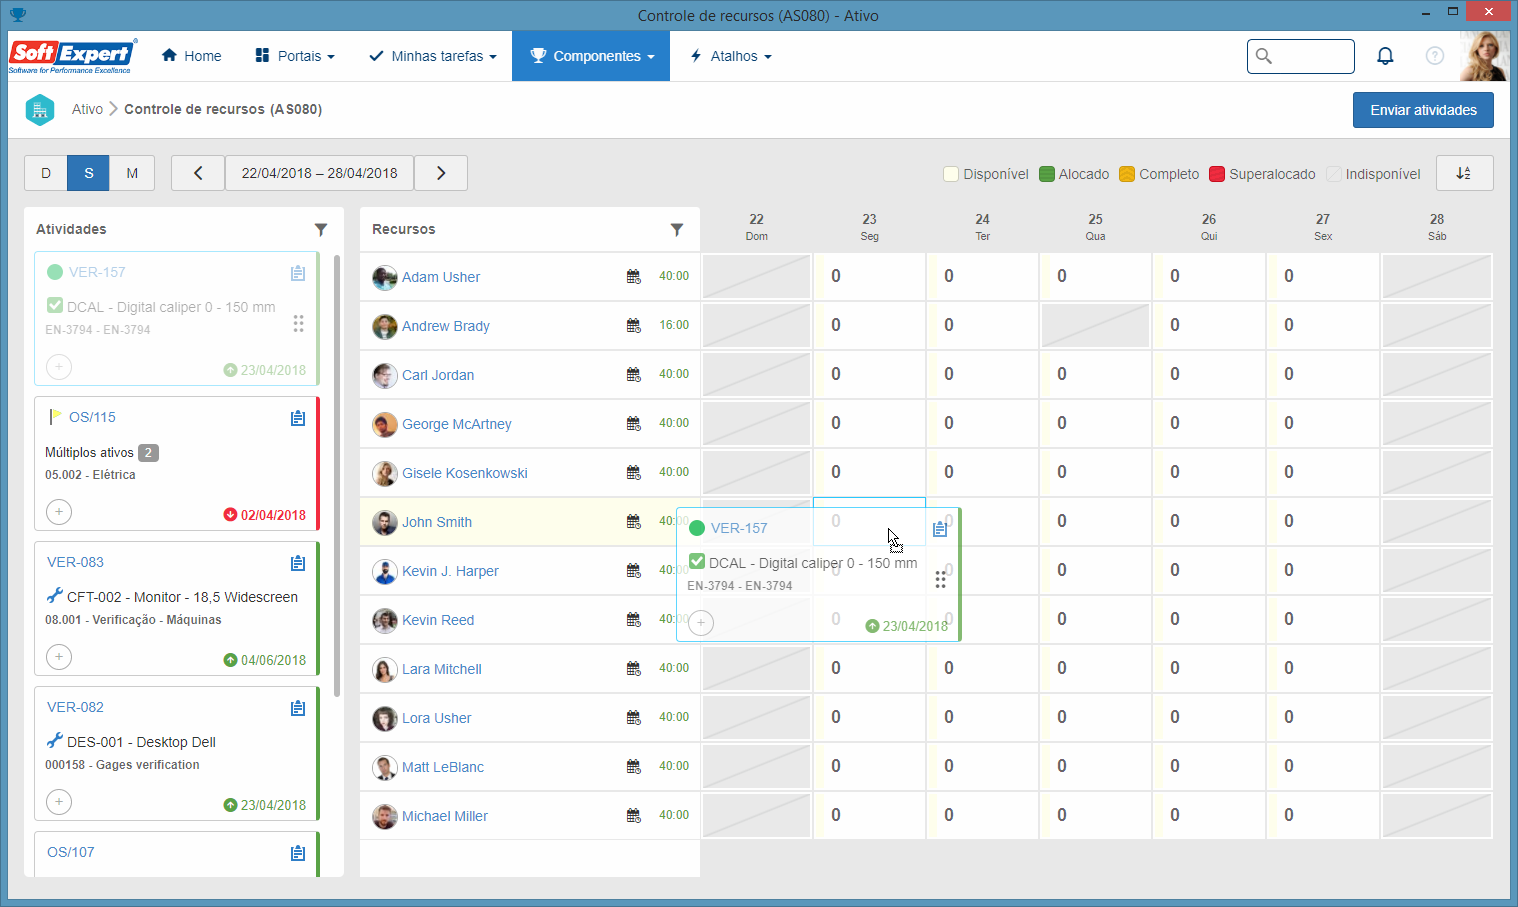The width and height of the screenshot is (1518, 907).
Task: Click the plus circle on OS/115 card
Action: click(x=59, y=512)
